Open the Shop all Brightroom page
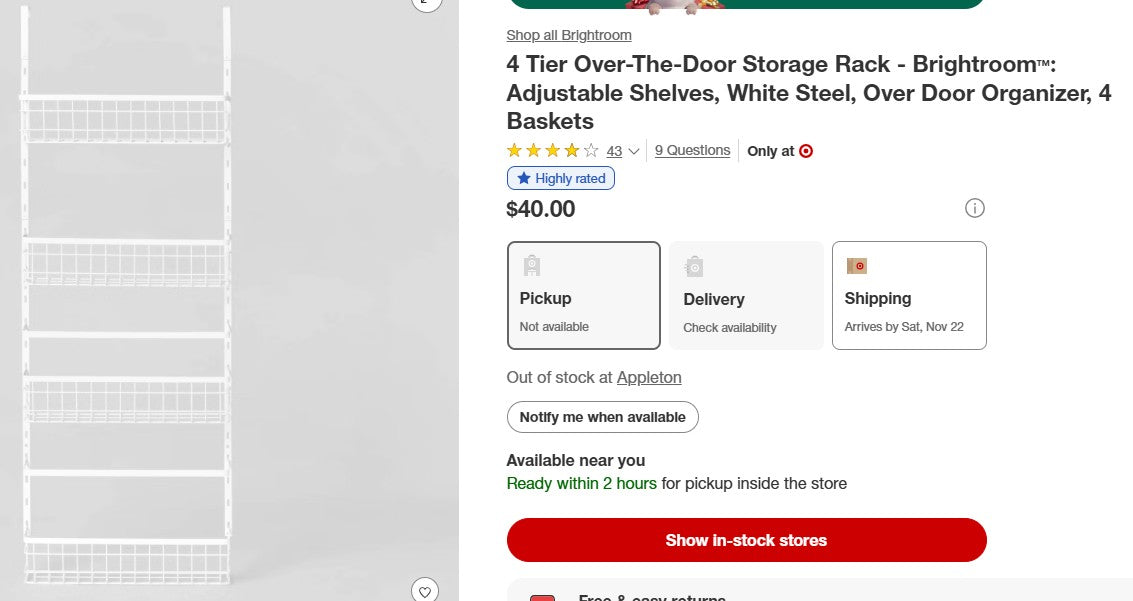This screenshot has height=601, width=1133. click(x=568, y=35)
